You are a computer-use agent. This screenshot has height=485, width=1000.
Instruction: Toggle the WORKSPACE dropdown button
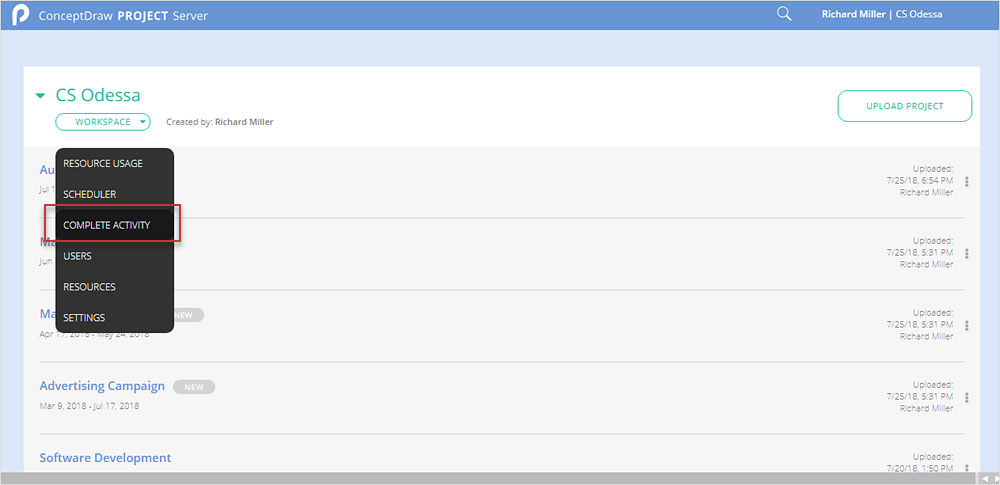pyautogui.click(x=103, y=122)
